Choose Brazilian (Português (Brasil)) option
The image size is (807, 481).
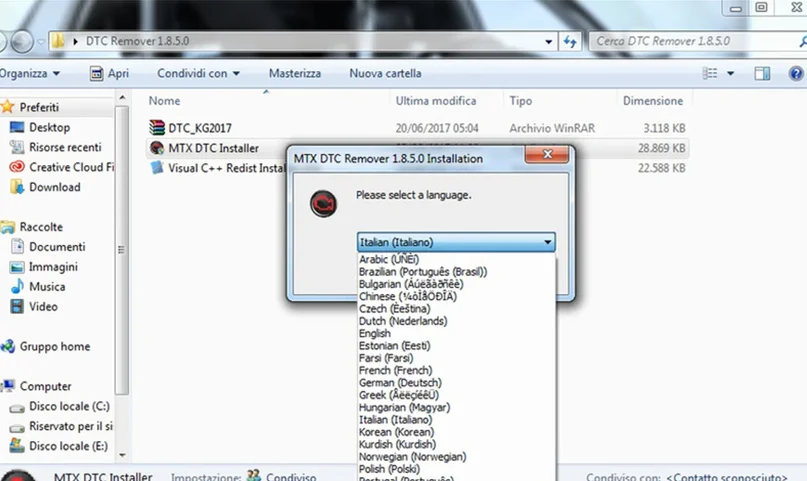click(456, 272)
